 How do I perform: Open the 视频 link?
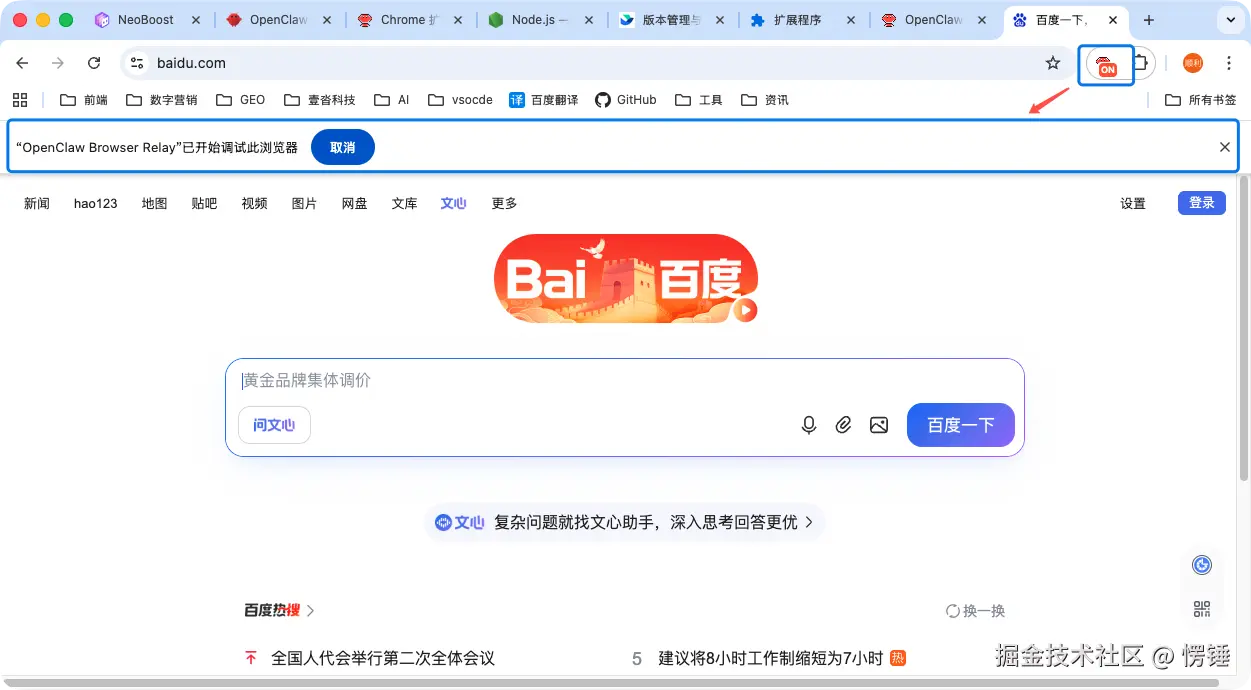pyautogui.click(x=255, y=203)
